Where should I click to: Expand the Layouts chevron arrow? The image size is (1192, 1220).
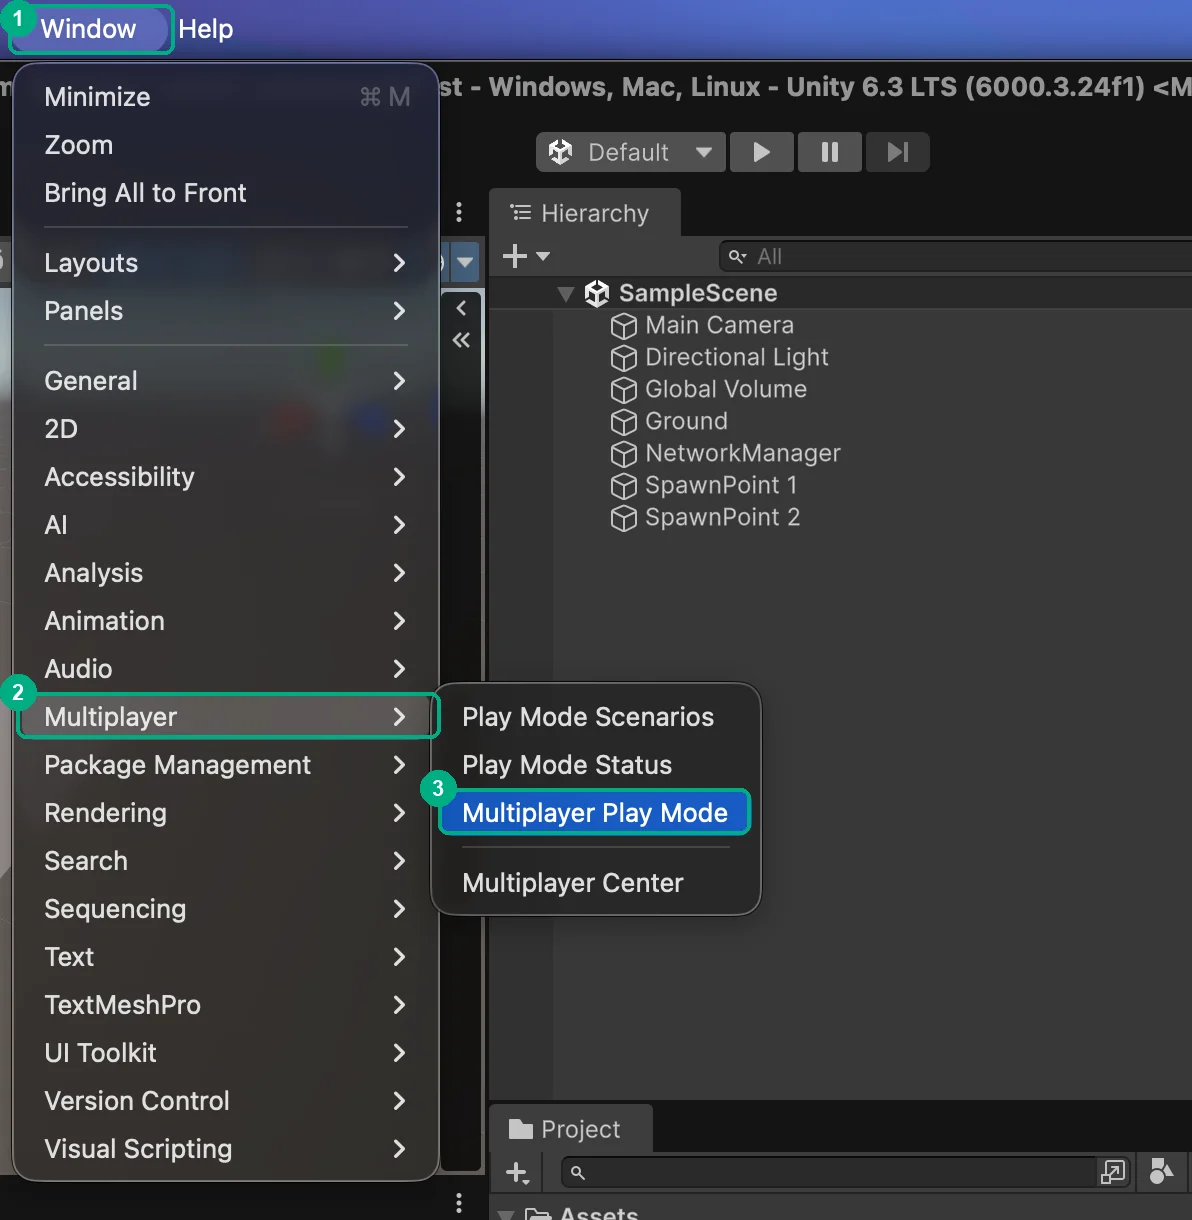click(x=399, y=263)
